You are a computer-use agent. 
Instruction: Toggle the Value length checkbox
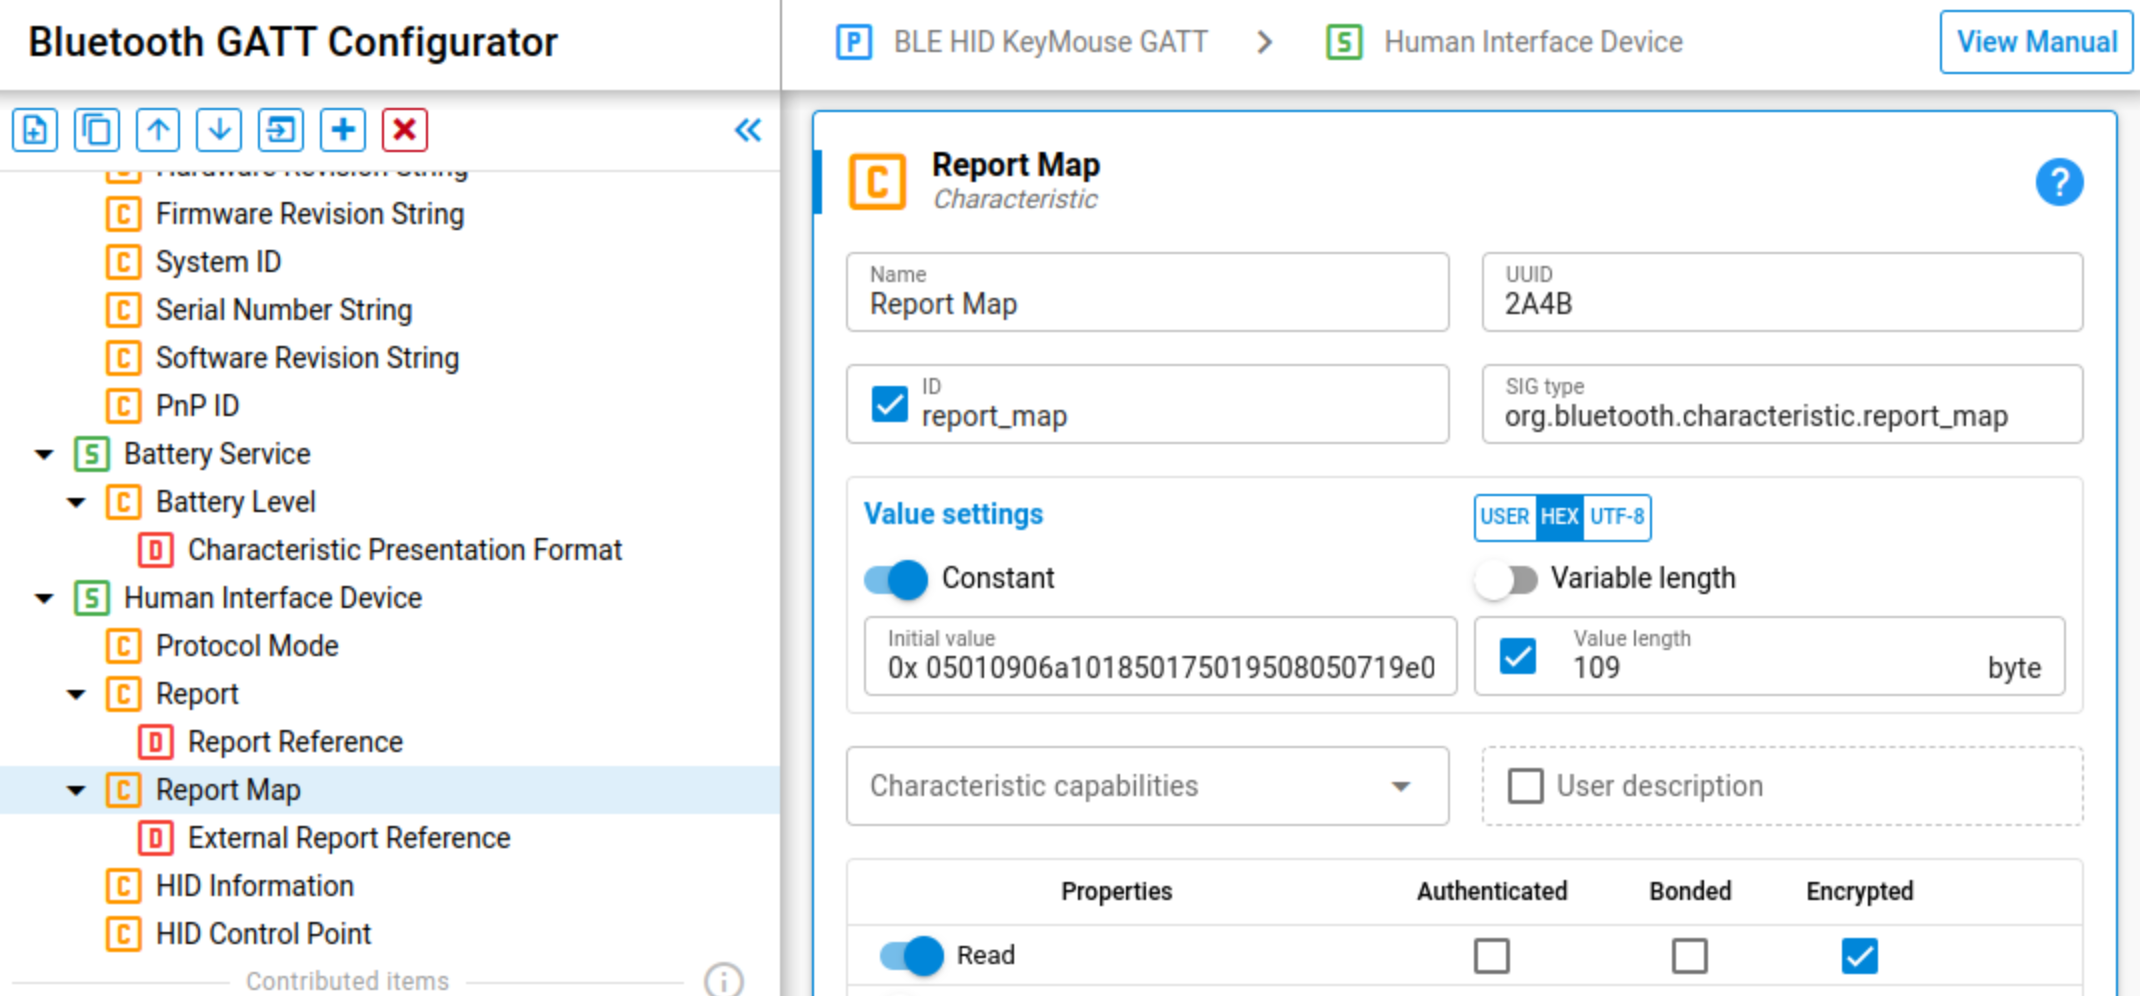[x=1517, y=656]
